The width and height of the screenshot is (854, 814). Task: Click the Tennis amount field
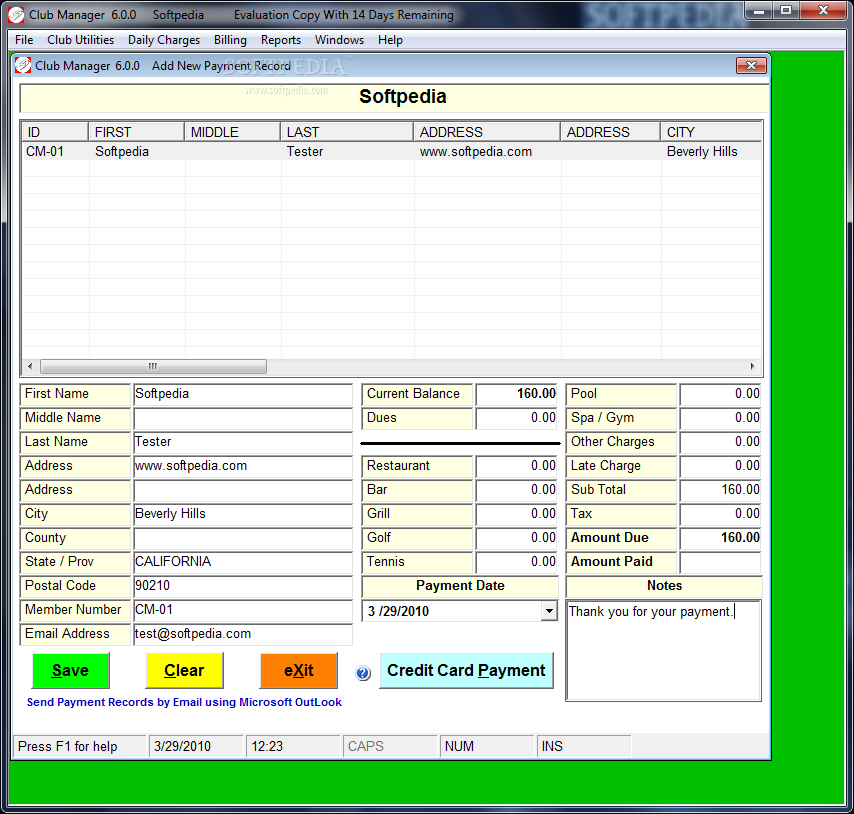pos(517,562)
